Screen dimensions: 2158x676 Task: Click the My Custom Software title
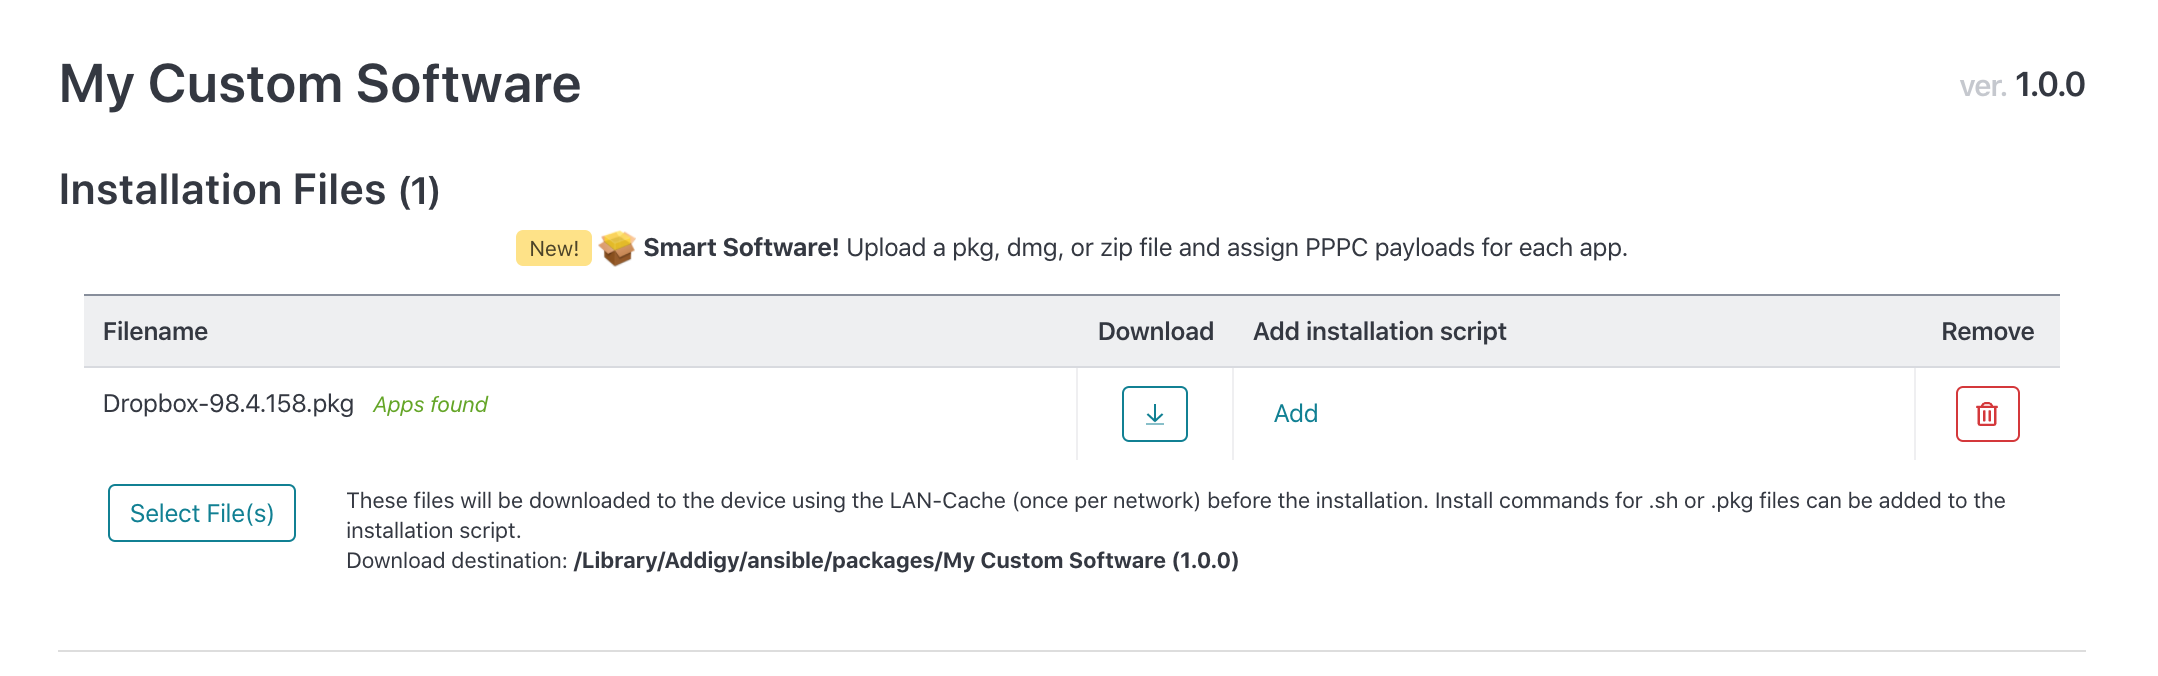(320, 84)
